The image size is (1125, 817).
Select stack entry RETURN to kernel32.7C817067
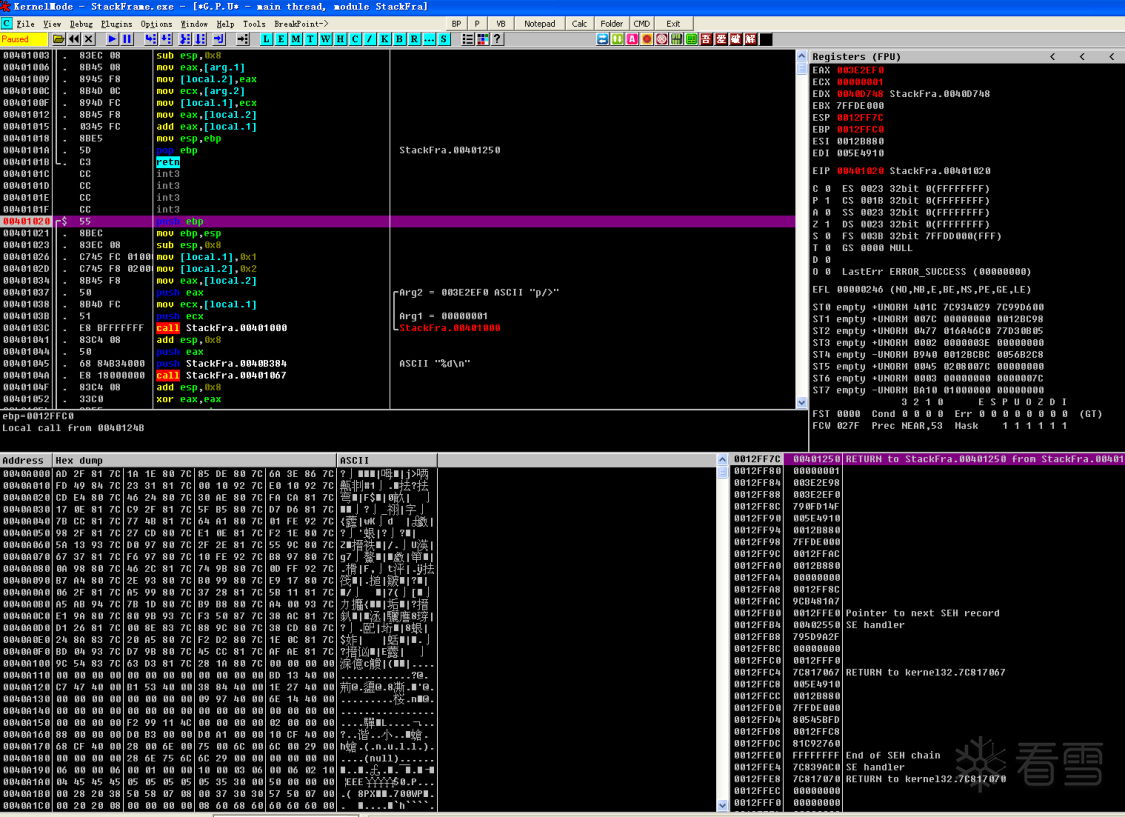click(926, 673)
